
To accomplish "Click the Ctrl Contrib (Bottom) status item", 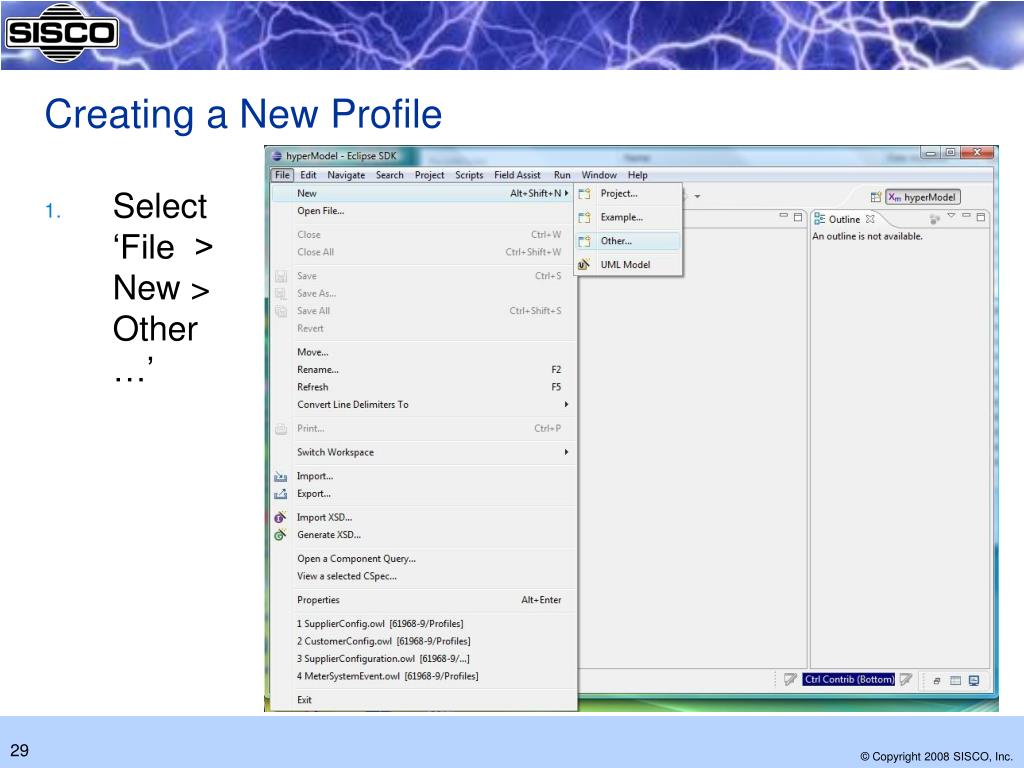I will click(x=849, y=680).
